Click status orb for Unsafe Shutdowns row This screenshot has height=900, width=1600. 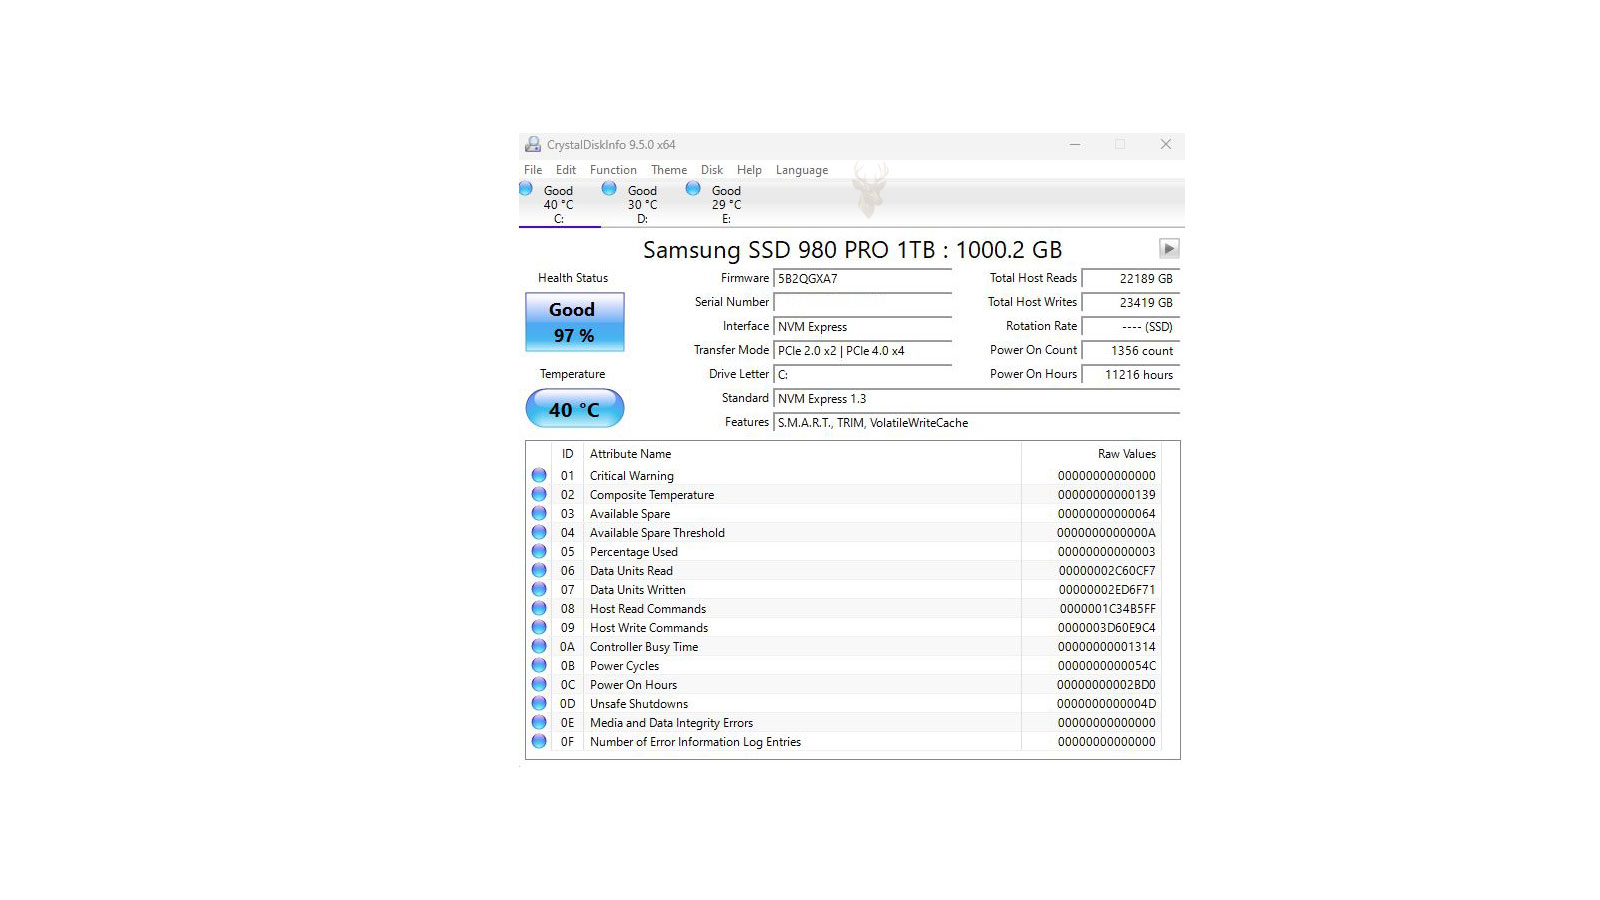point(539,704)
